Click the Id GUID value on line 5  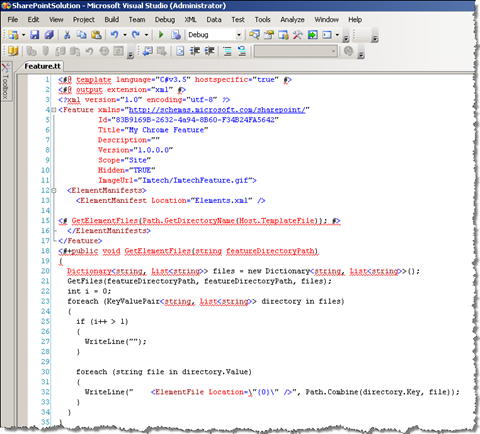pos(195,120)
